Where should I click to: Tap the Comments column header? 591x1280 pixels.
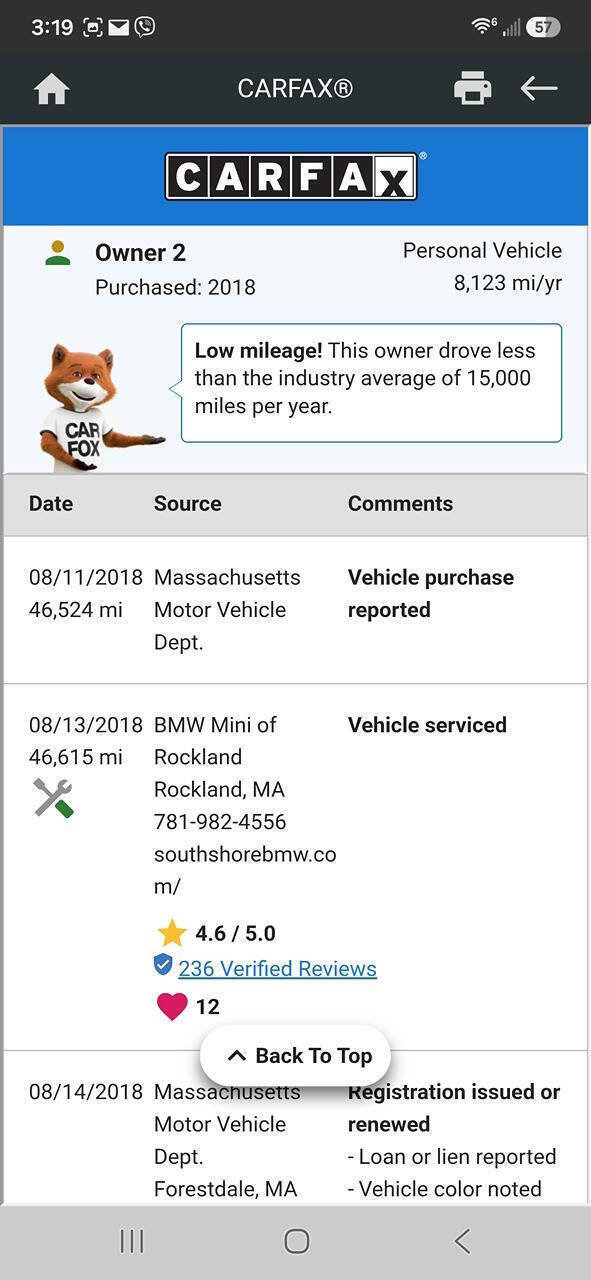(400, 503)
